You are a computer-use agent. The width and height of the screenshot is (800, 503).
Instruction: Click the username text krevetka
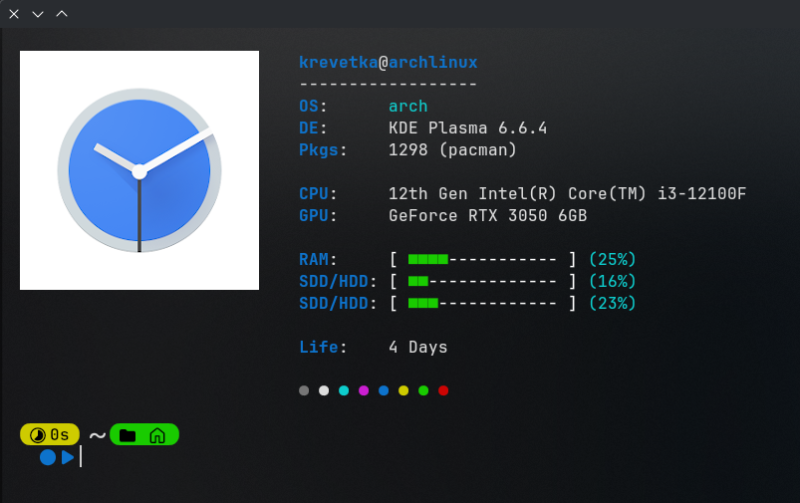338,62
